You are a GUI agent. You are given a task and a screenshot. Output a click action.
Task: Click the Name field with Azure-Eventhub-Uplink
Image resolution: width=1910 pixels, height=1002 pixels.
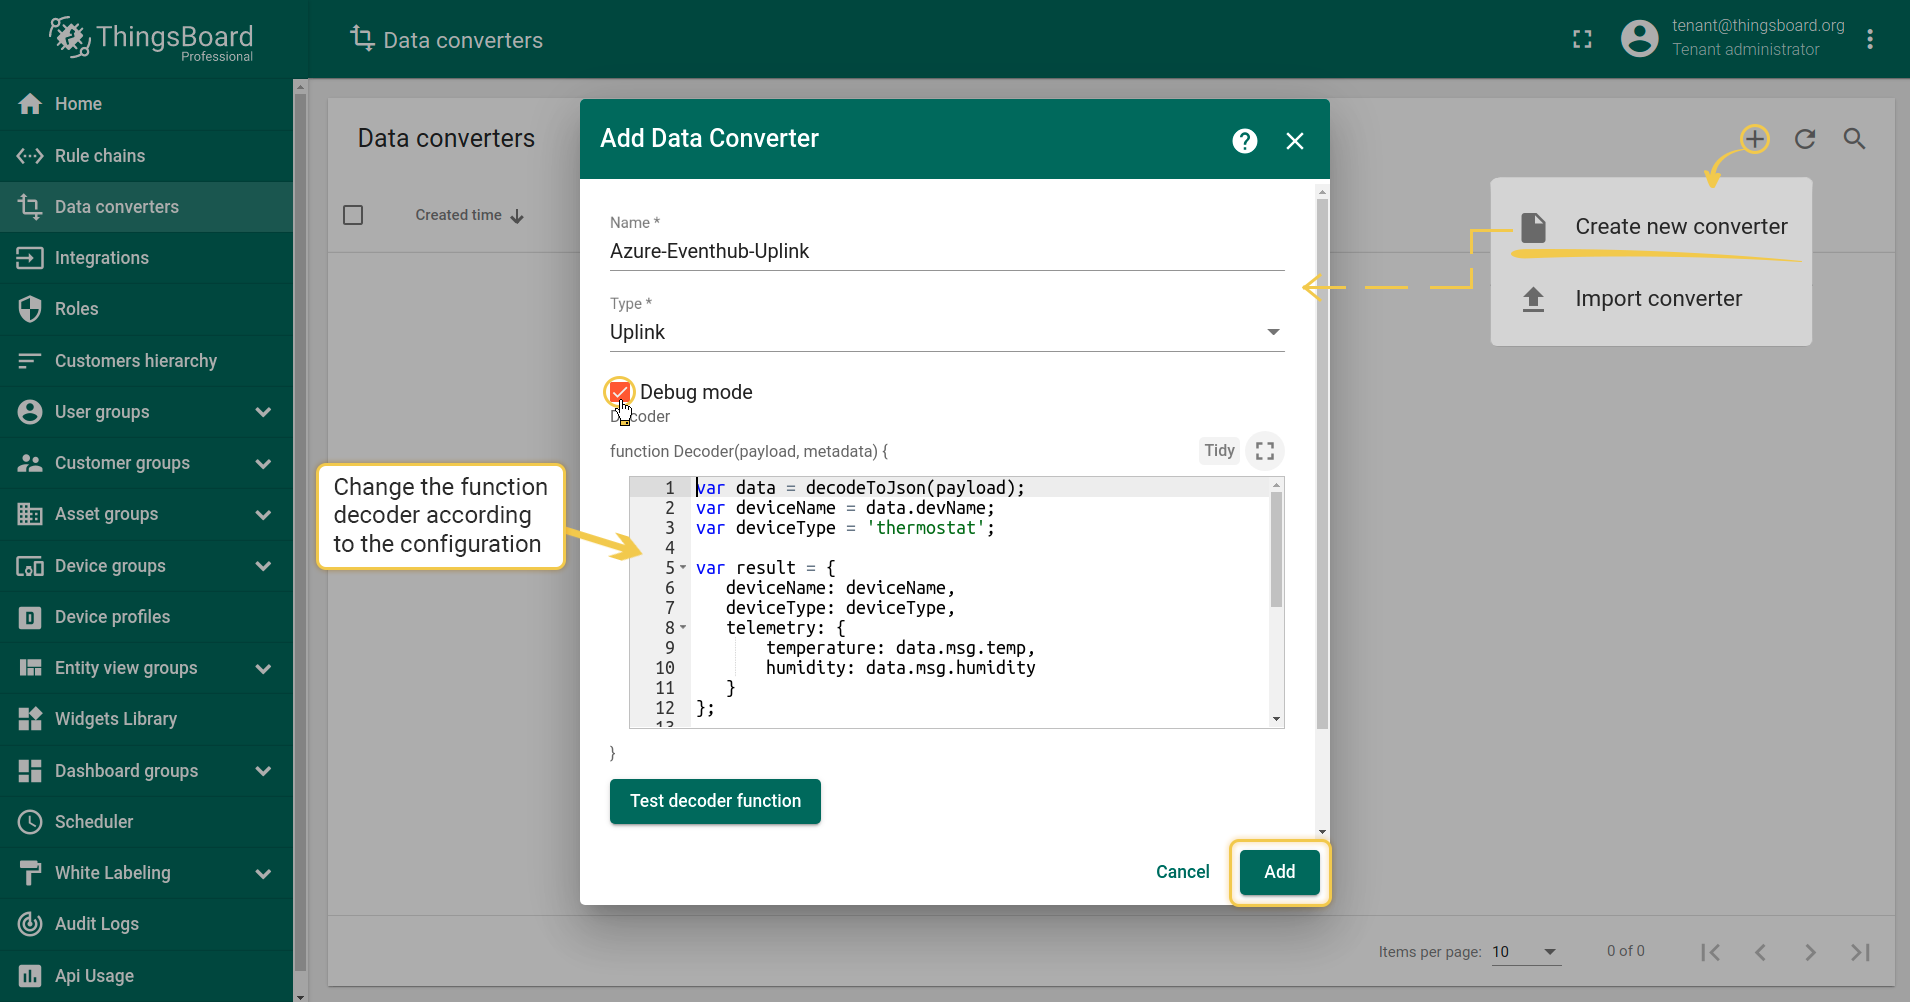(946, 251)
